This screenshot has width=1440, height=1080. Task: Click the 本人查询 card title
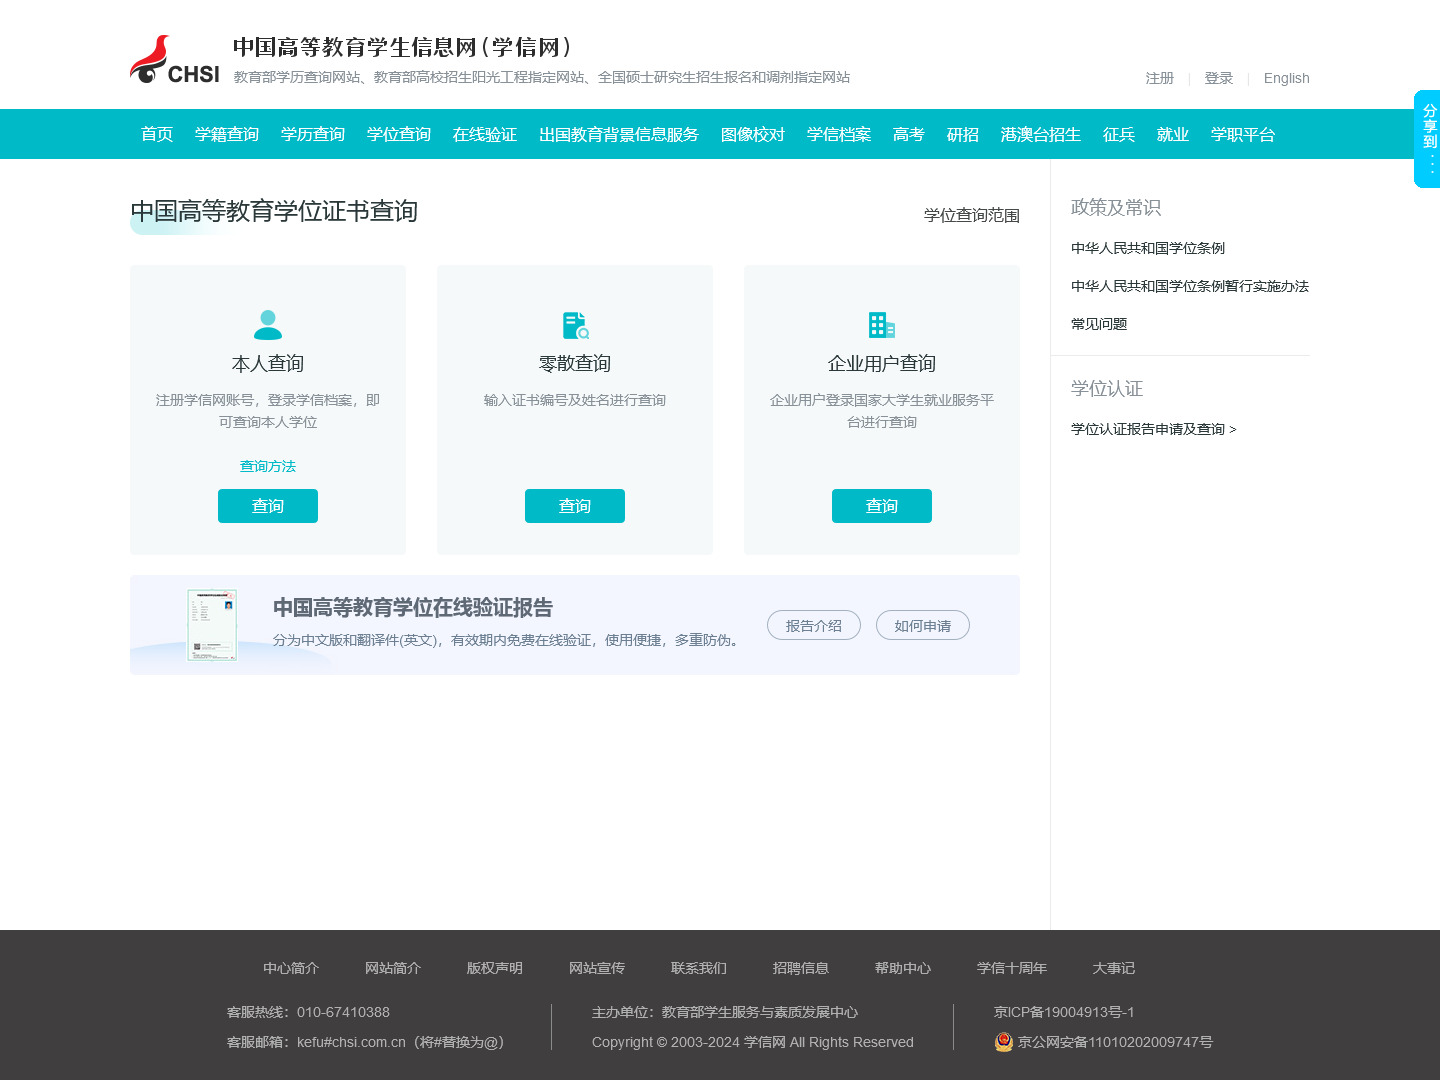click(268, 364)
